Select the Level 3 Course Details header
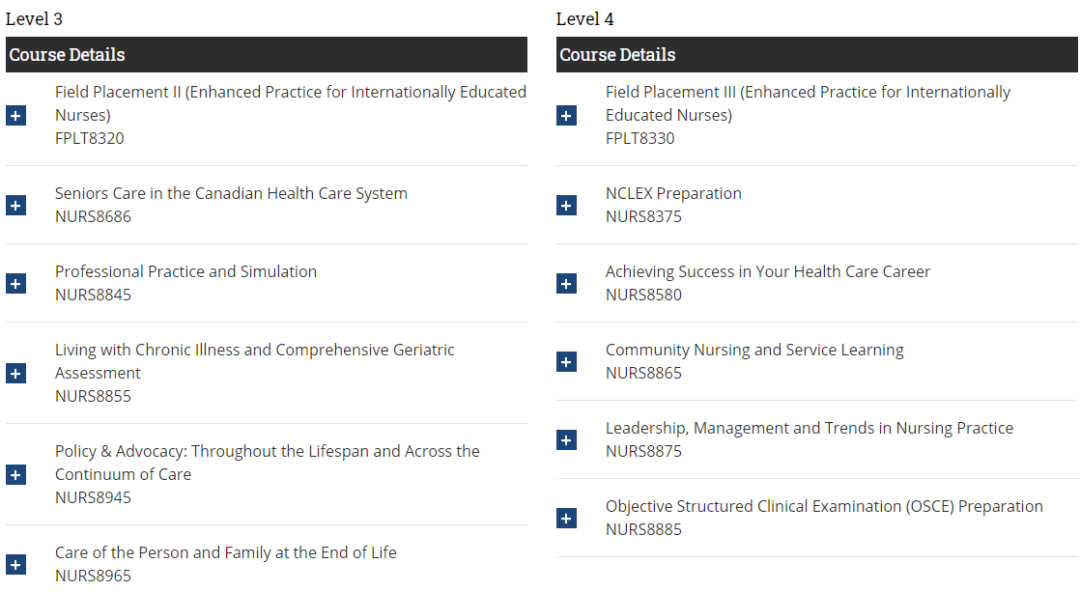The width and height of the screenshot is (1080, 592). (266, 54)
